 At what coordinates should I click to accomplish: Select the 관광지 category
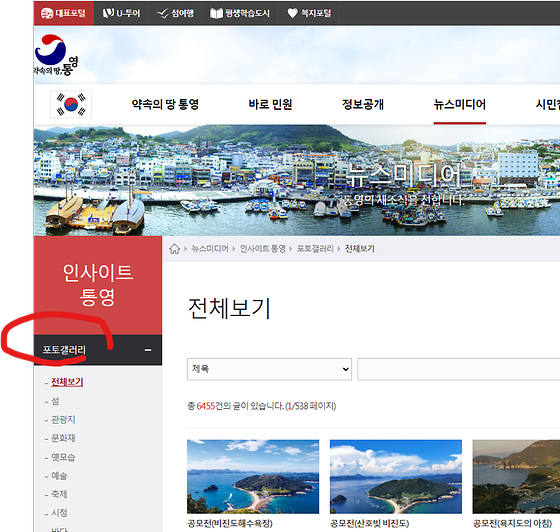click(63, 420)
